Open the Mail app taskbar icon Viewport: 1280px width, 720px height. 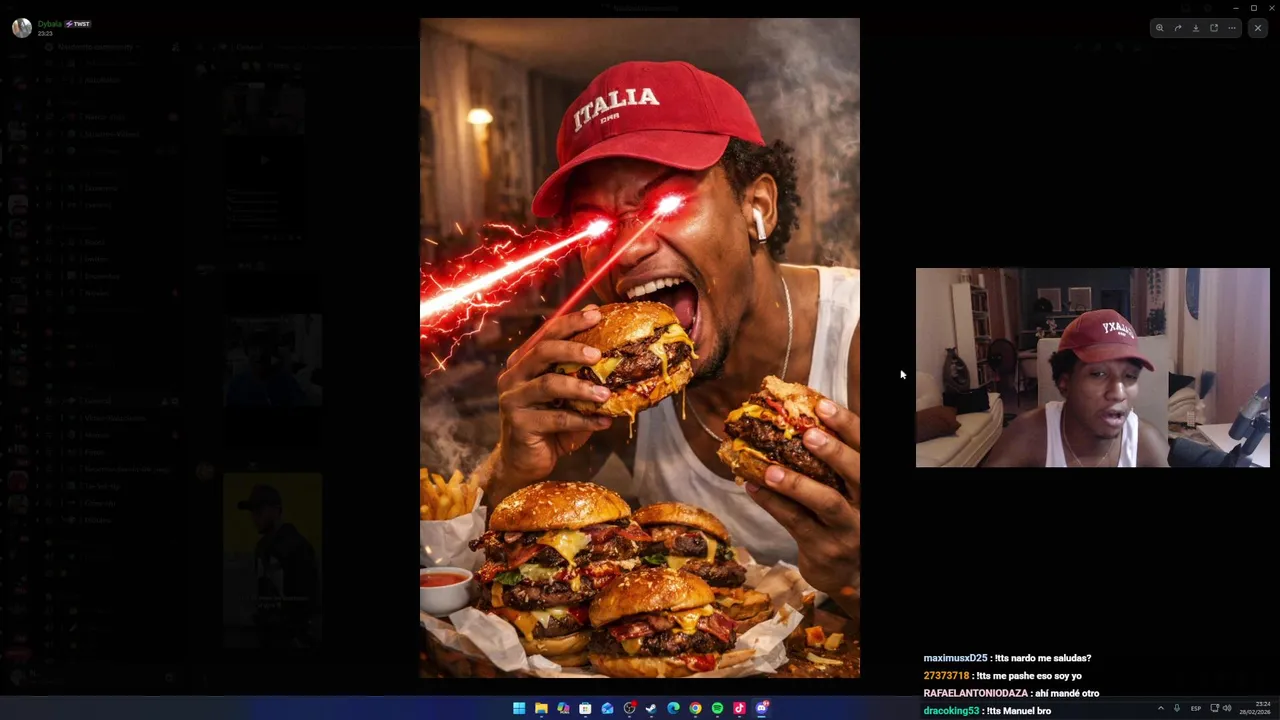(x=607, y=708)
